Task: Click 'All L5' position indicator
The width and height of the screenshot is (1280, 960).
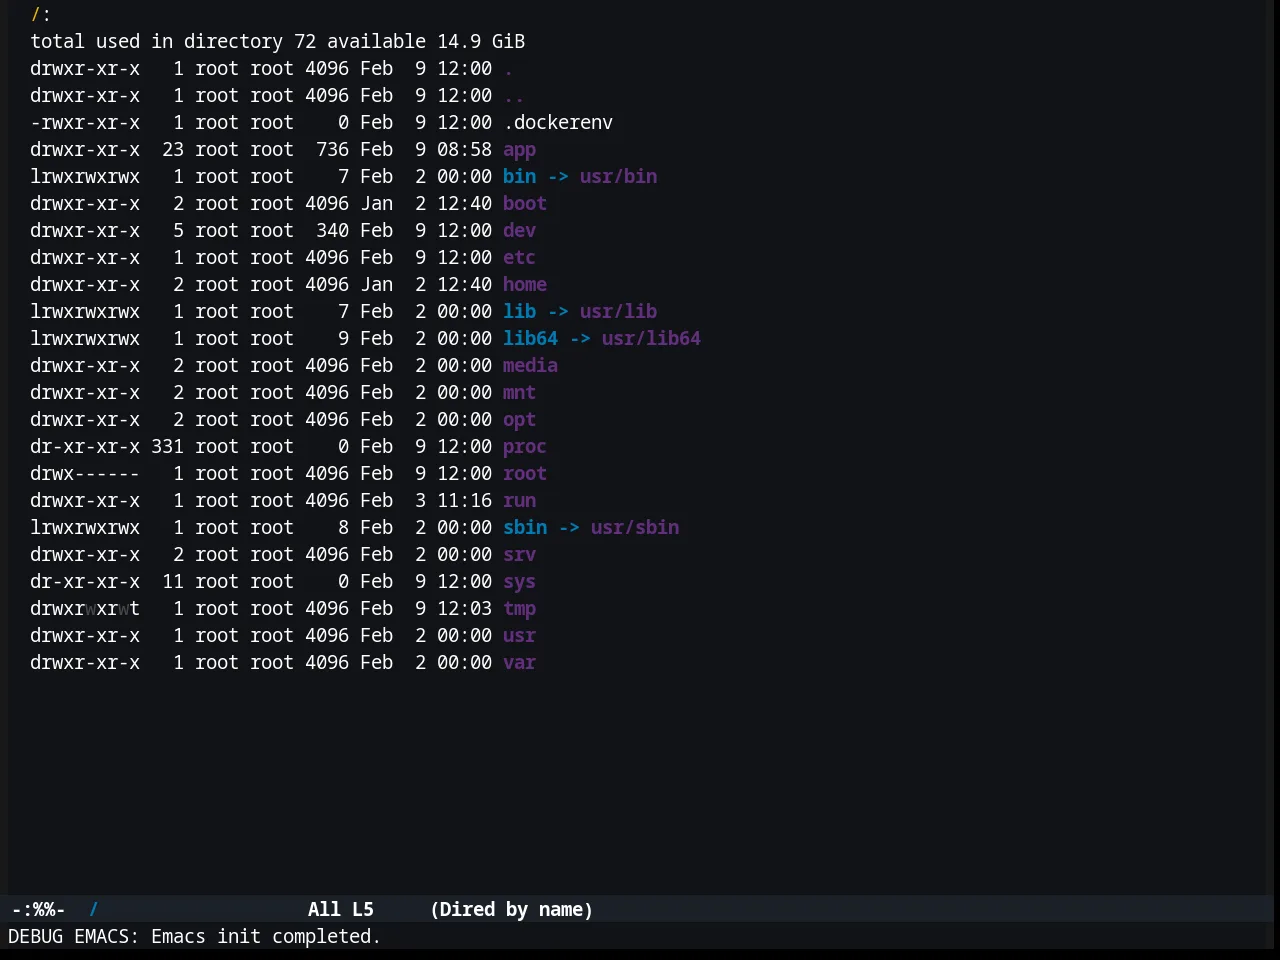Action: [340, 909]
